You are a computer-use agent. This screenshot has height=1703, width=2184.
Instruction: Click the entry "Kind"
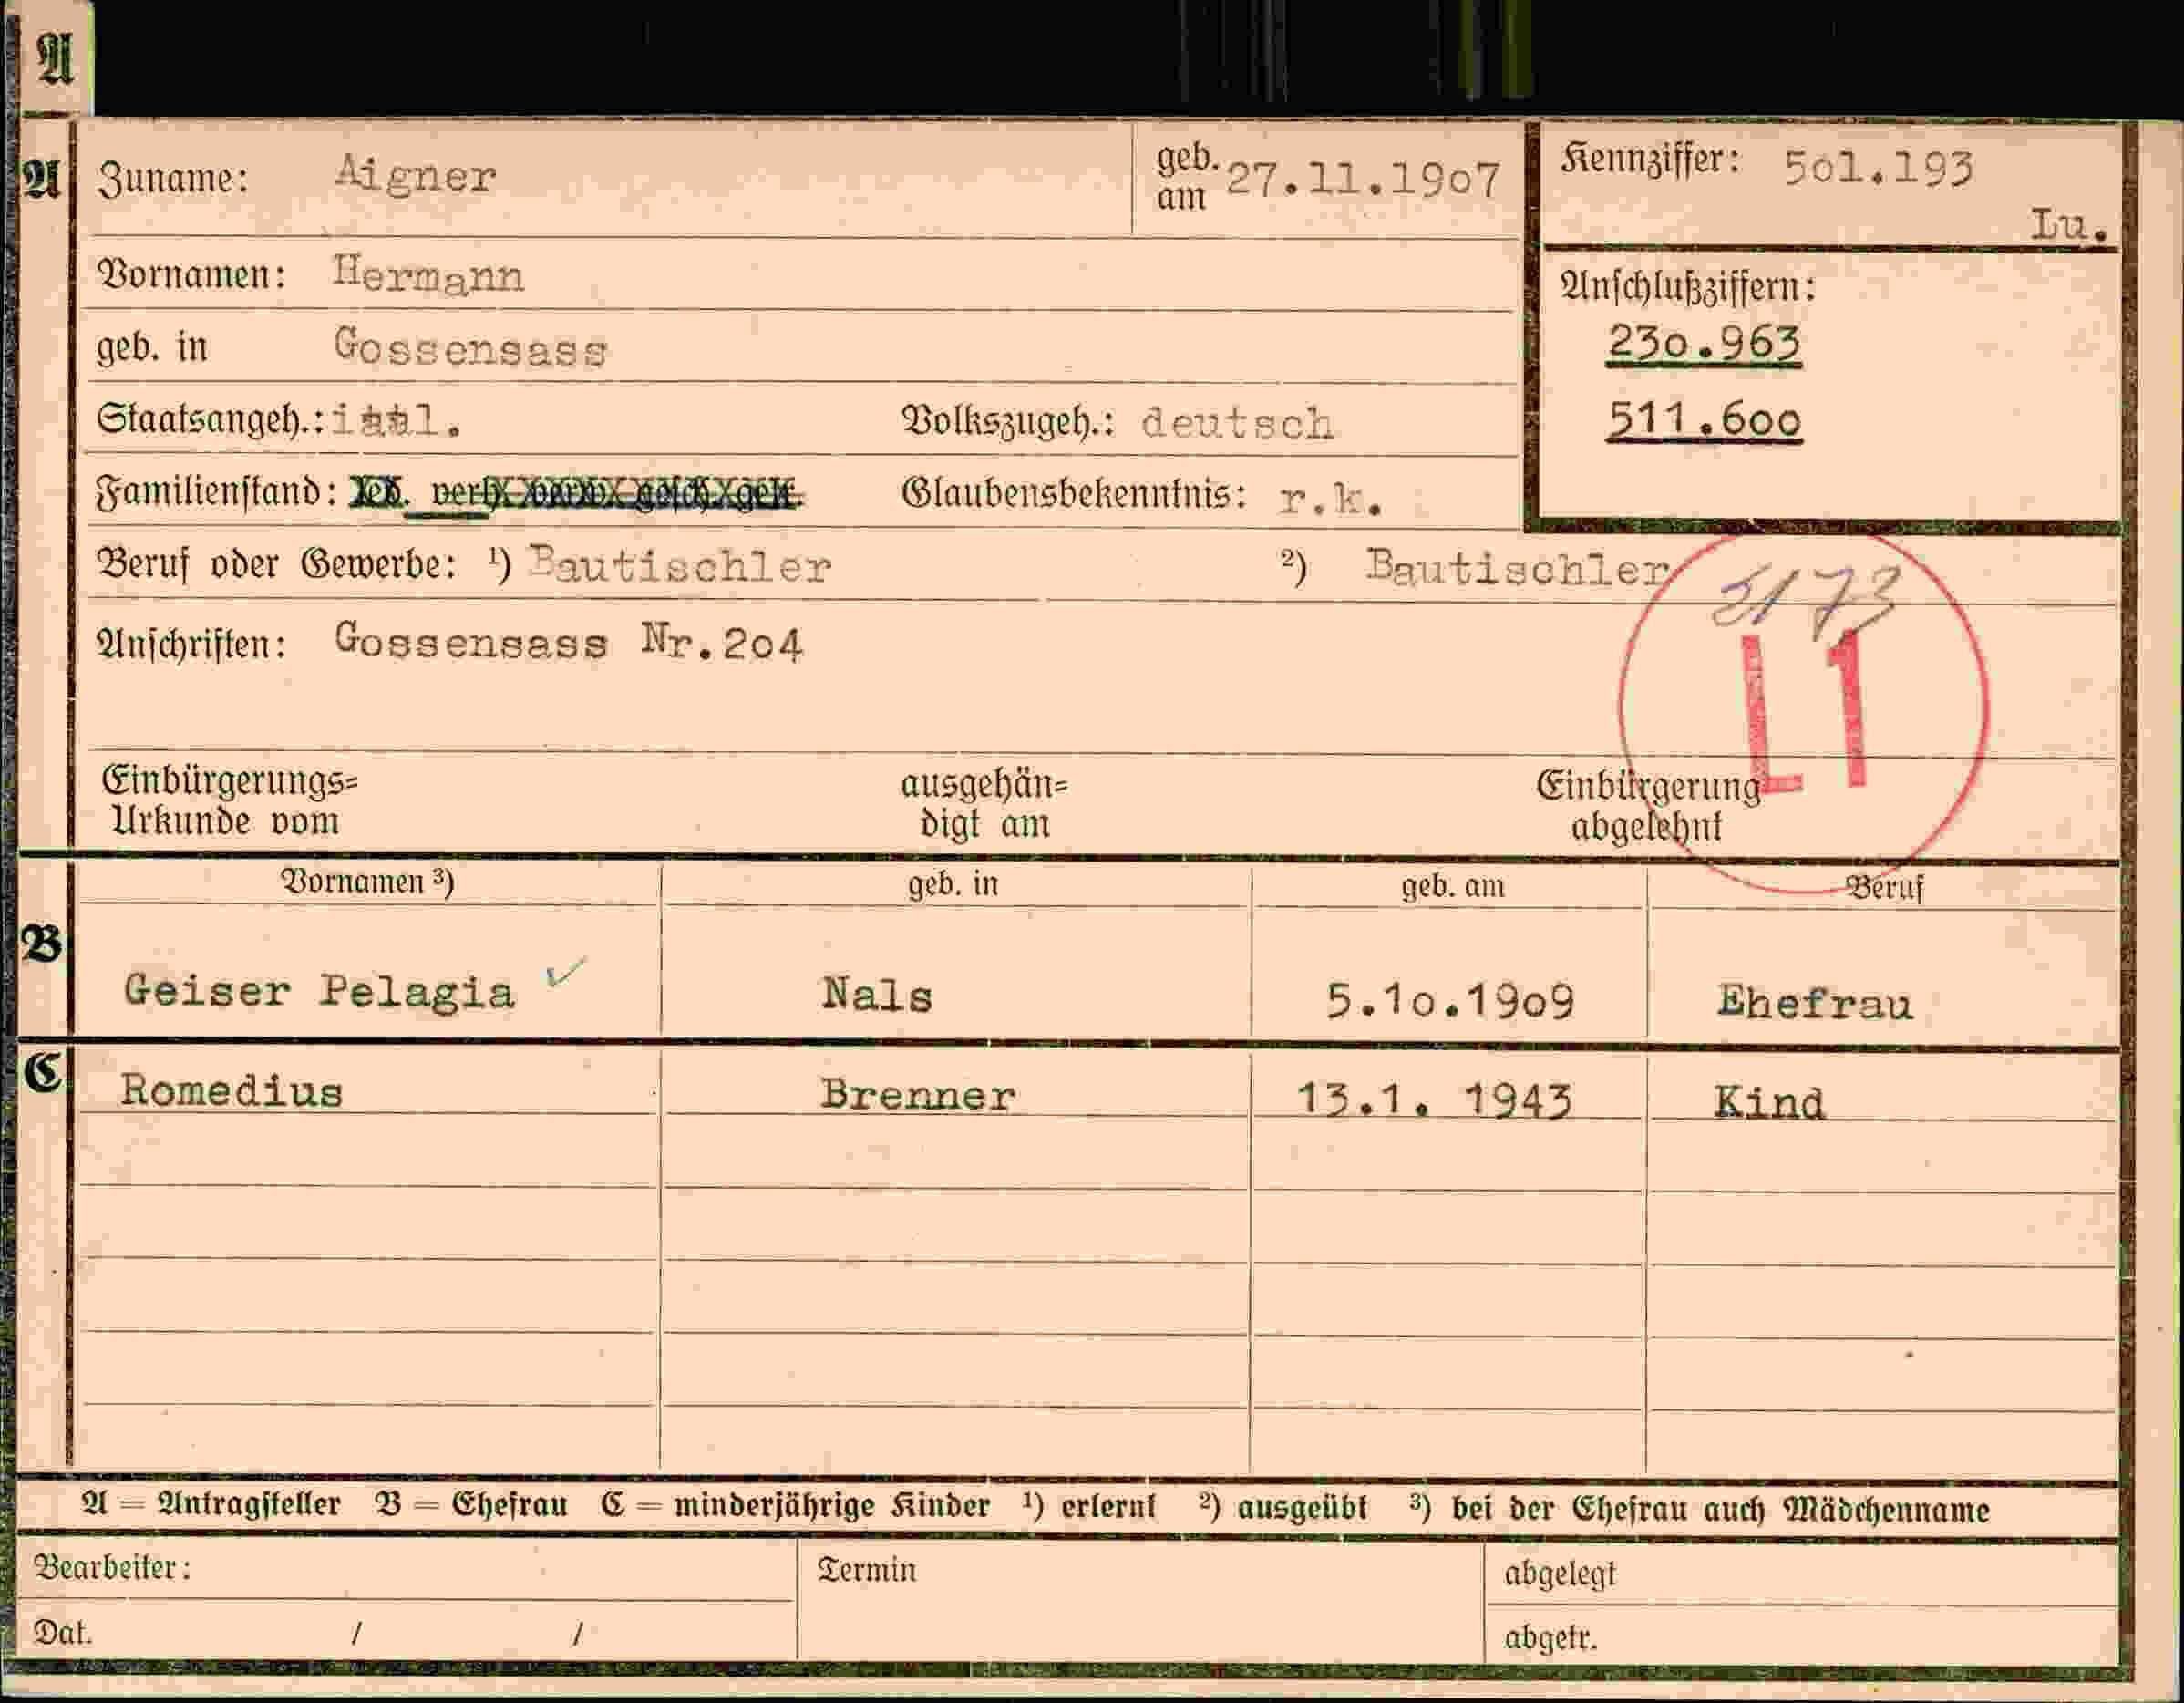pos(1769,1102)
